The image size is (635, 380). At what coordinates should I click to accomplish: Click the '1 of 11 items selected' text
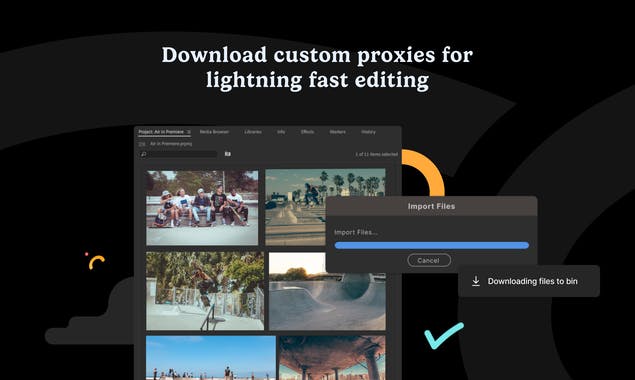point(377,154)
